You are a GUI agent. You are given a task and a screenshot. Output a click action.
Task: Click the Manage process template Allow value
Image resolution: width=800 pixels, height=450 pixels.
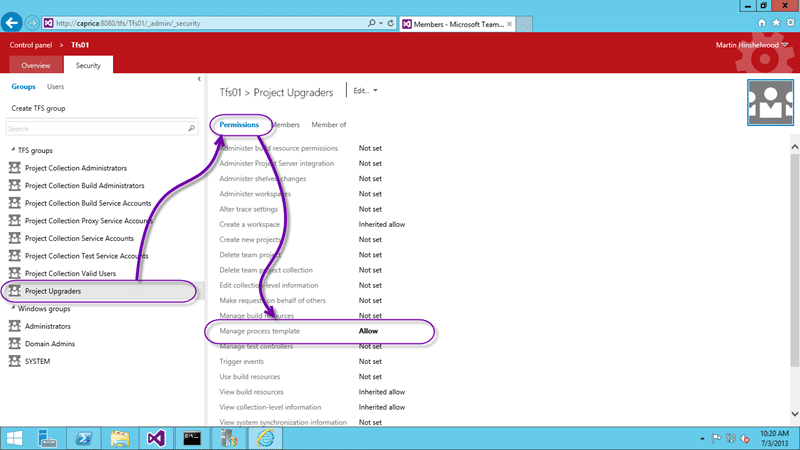[368, 331]
